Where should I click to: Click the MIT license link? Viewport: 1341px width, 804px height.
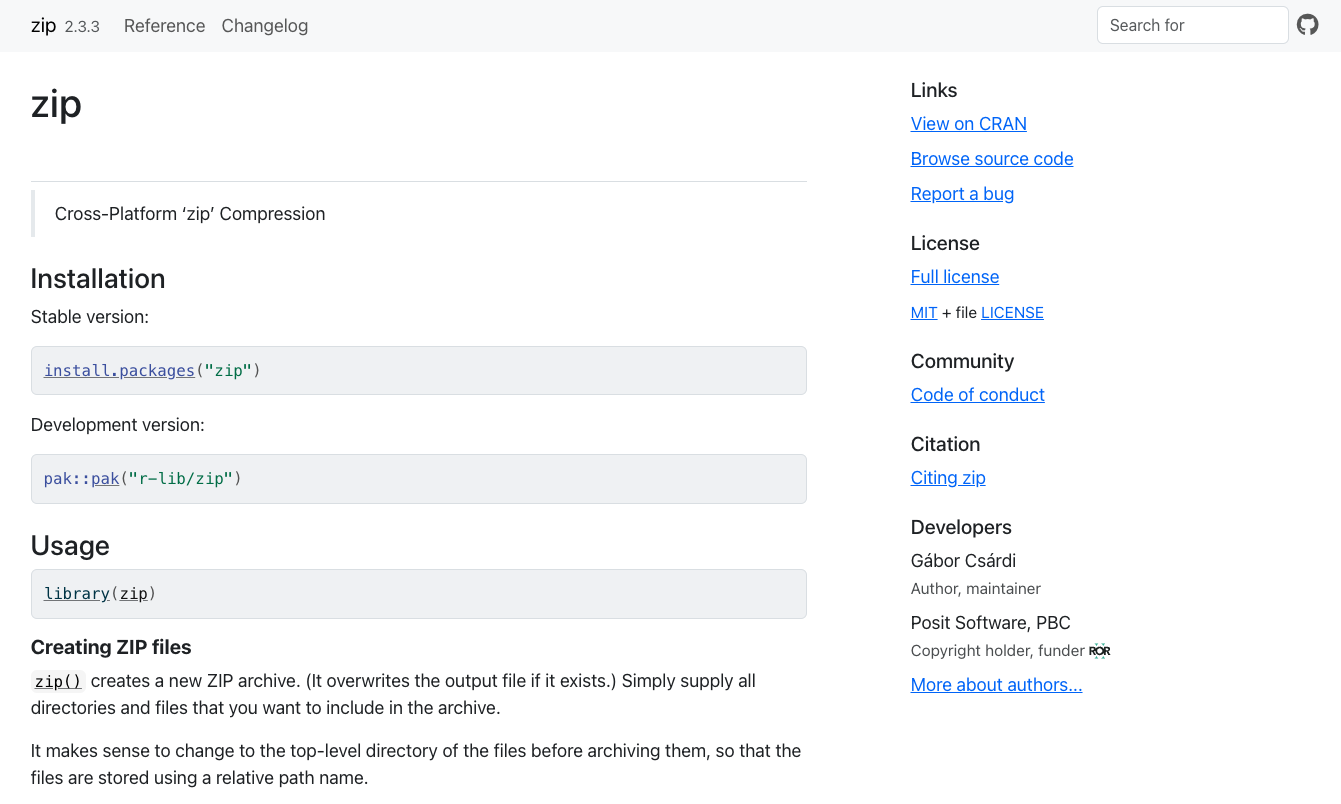pos(923,313)
